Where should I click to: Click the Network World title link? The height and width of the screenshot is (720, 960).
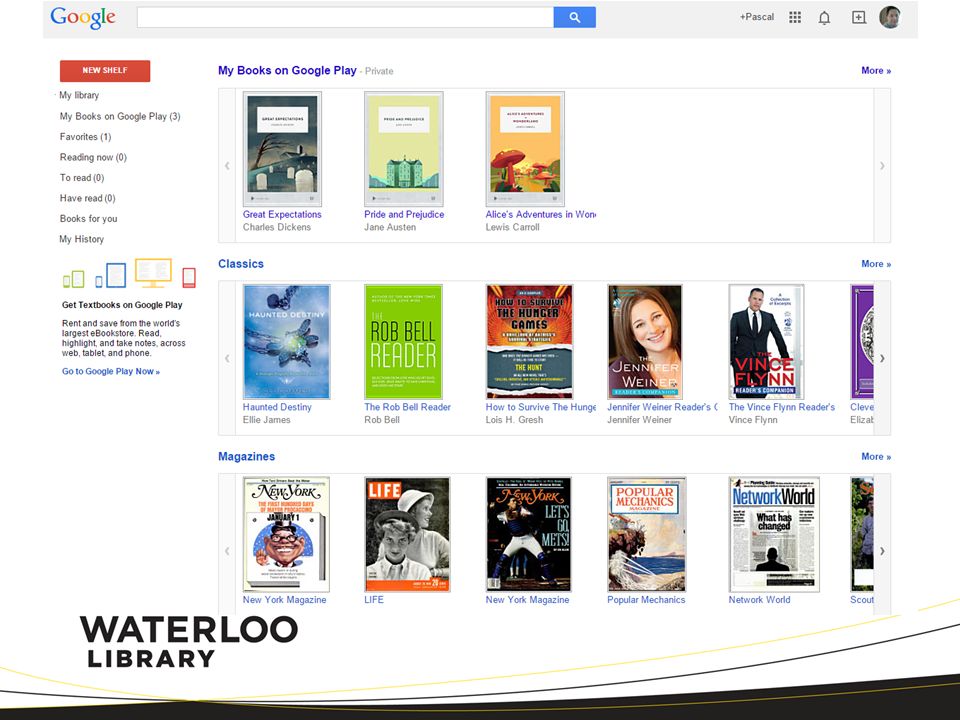(759, 599)
